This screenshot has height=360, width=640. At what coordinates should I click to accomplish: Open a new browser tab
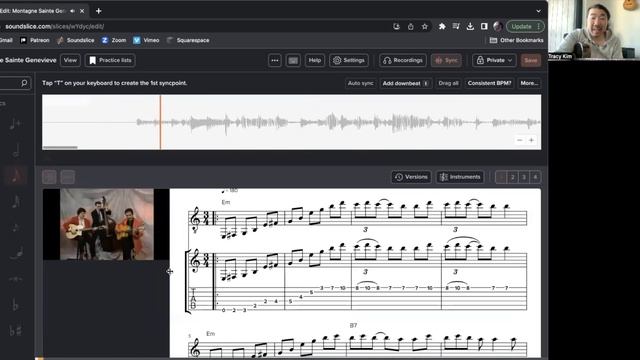point(98,11)
